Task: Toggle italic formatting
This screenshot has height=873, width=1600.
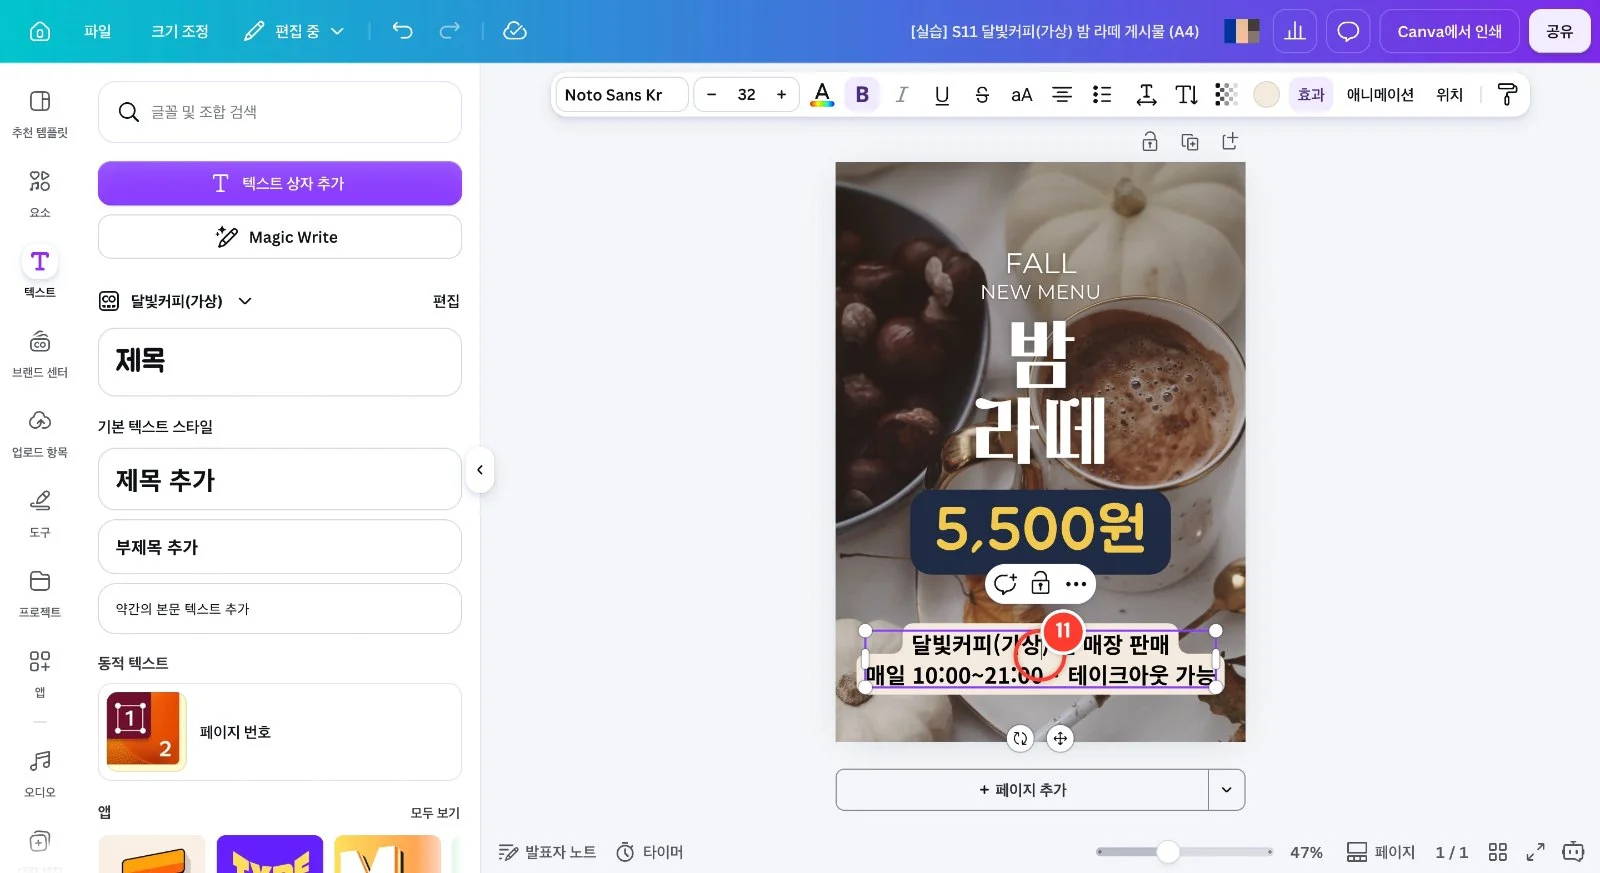Action: 902,95
